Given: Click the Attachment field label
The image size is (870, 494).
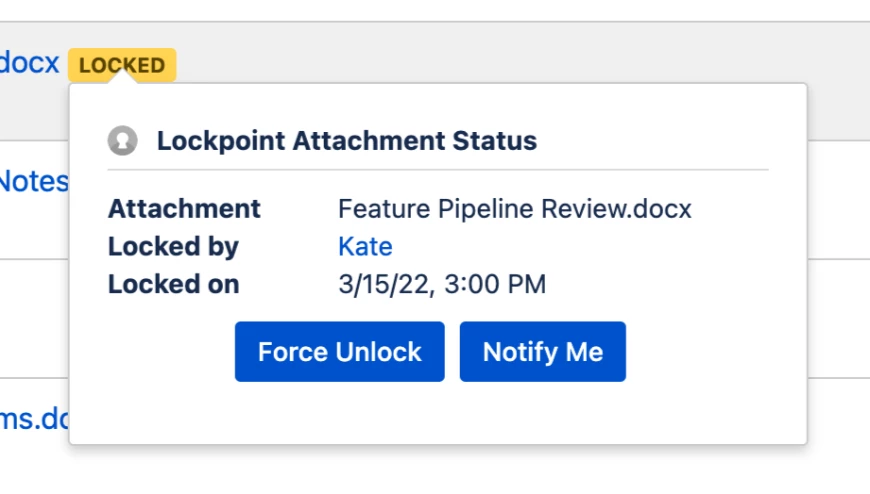Looking at the screenshot, I should [x=184, y=209].
